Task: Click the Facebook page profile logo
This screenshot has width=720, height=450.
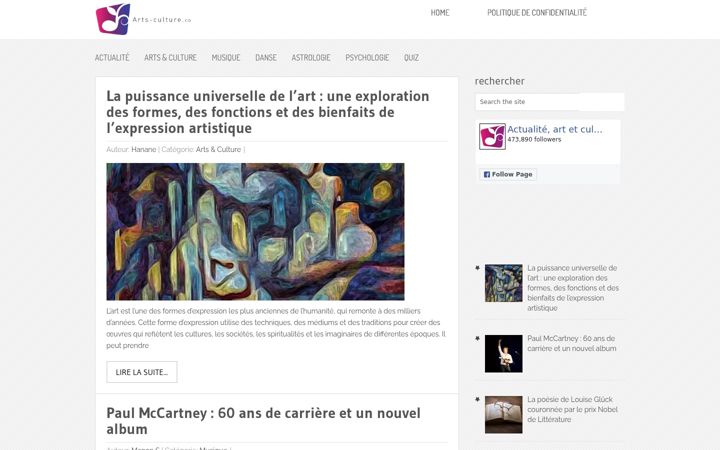Action: tap(492, 136)
